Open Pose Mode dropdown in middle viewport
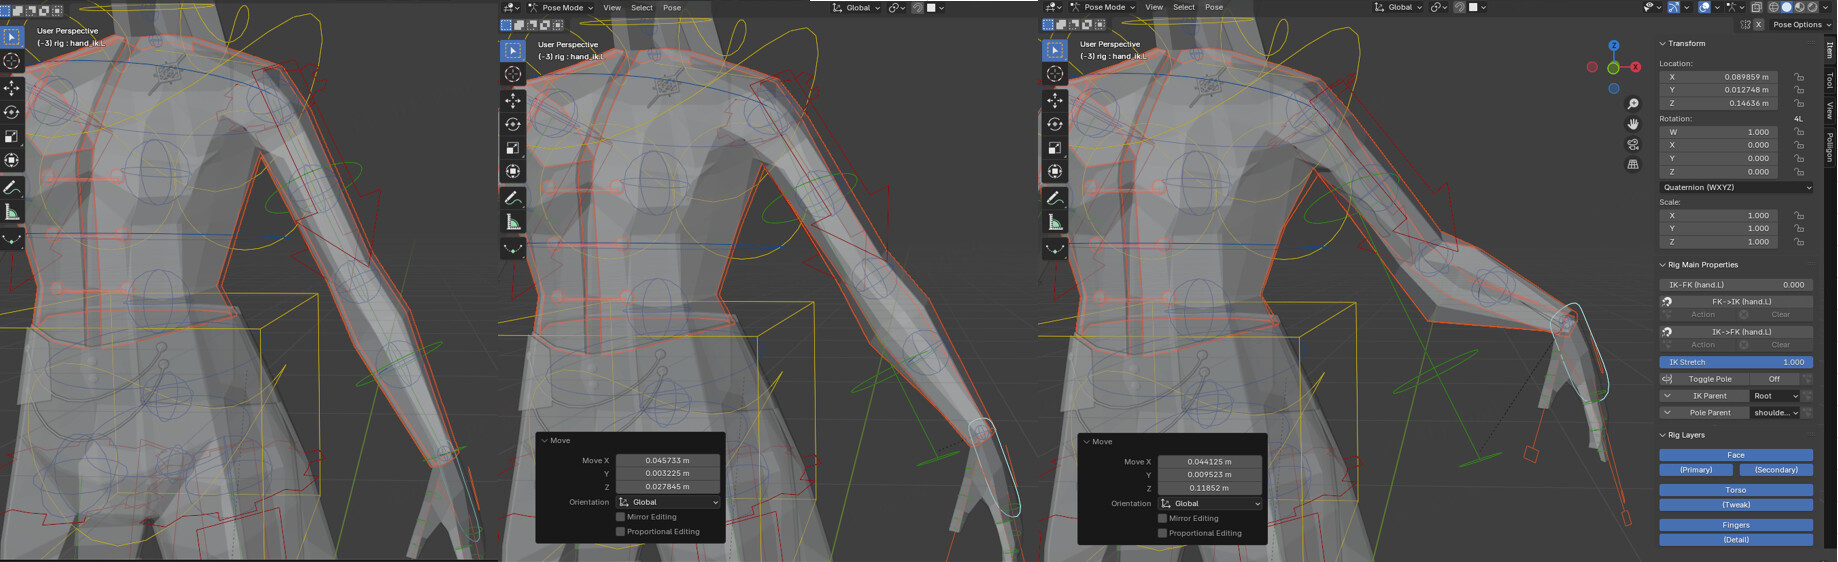This screenshot has height=562, width=1838. coord(562,7)
